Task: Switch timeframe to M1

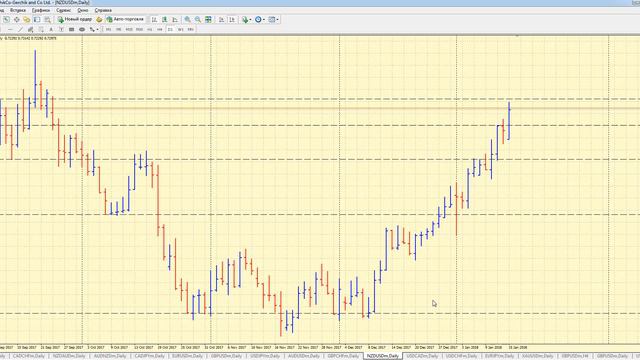Action: (108, 29)
